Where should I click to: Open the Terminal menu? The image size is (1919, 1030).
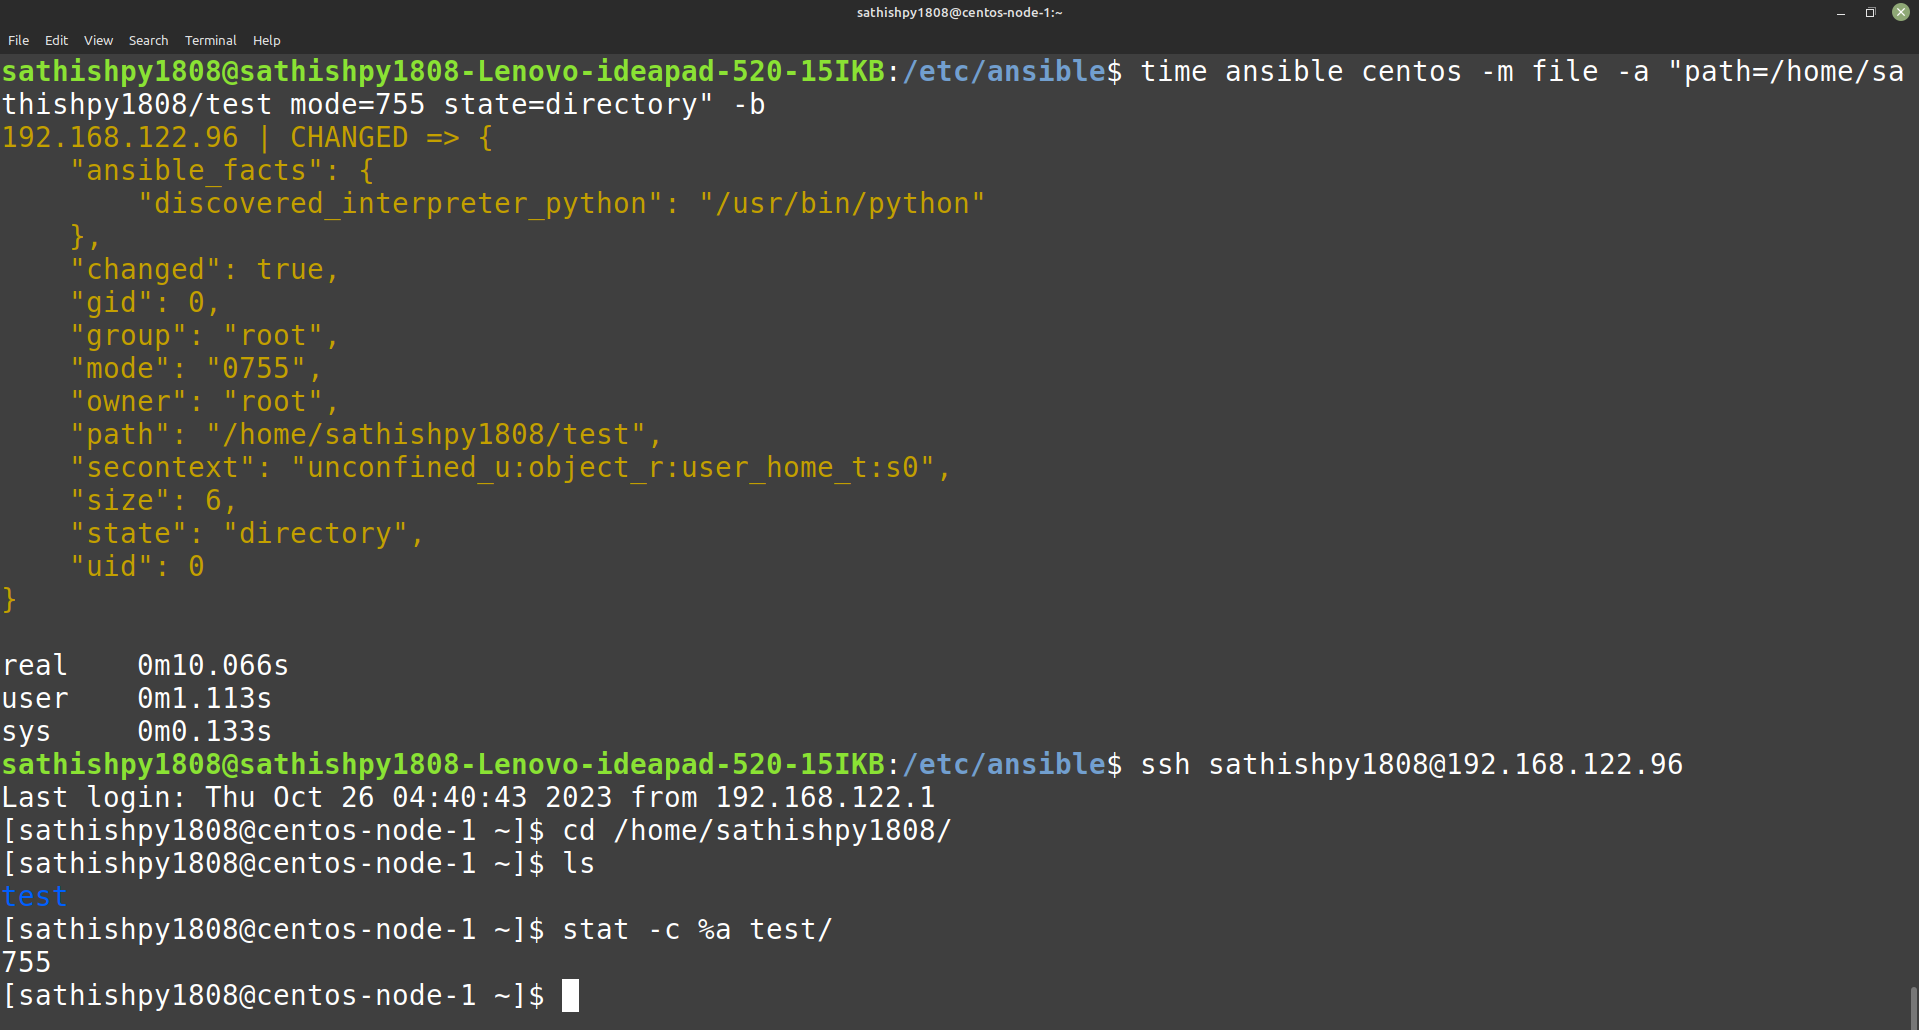tap(210, 40)
